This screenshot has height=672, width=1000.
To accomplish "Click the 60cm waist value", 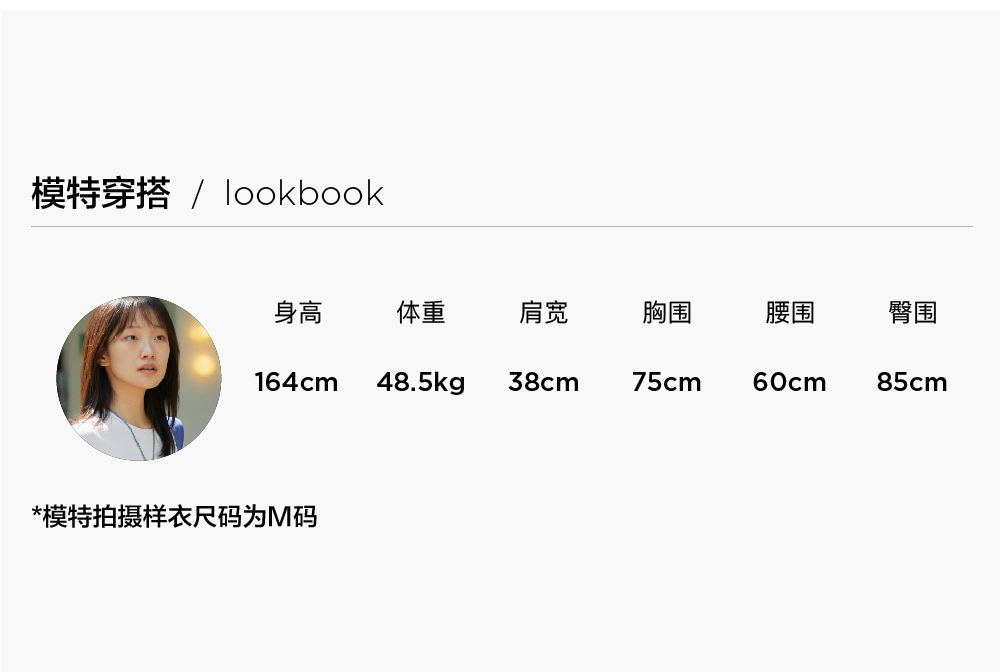I will click(x=790, y=382).
